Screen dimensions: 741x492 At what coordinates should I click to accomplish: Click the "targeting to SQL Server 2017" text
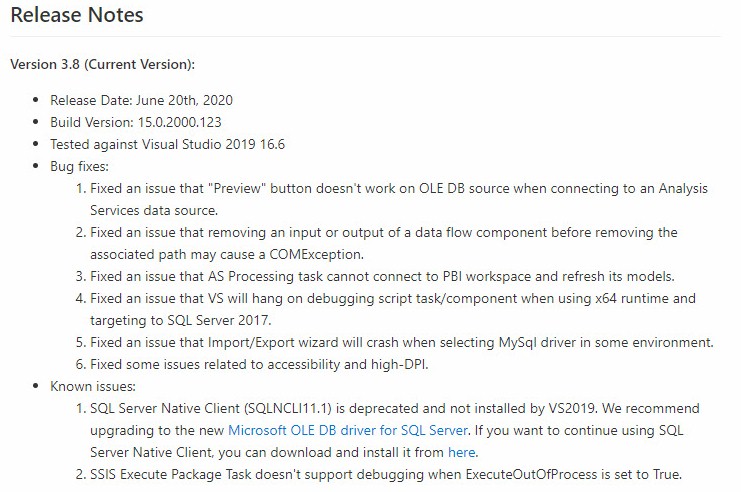(181, 320)
